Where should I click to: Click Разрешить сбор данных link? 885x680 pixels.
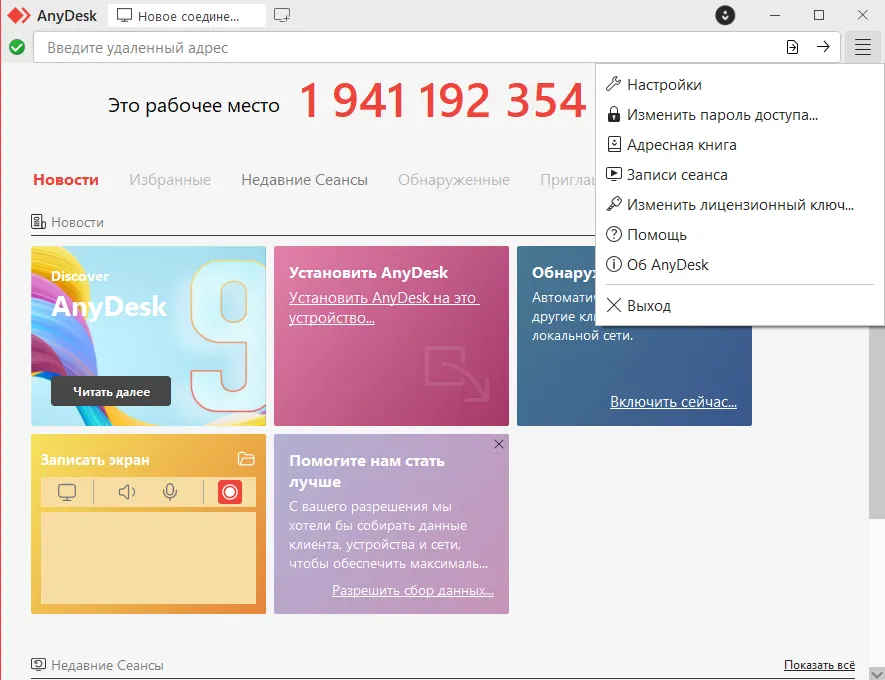[412, 591]
